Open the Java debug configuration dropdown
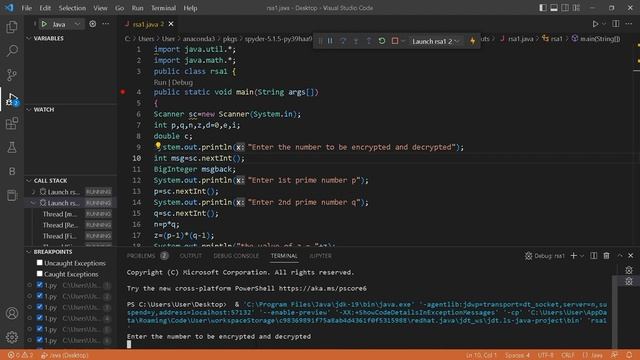This screenshot has width=640, height=360. point(65,24)
